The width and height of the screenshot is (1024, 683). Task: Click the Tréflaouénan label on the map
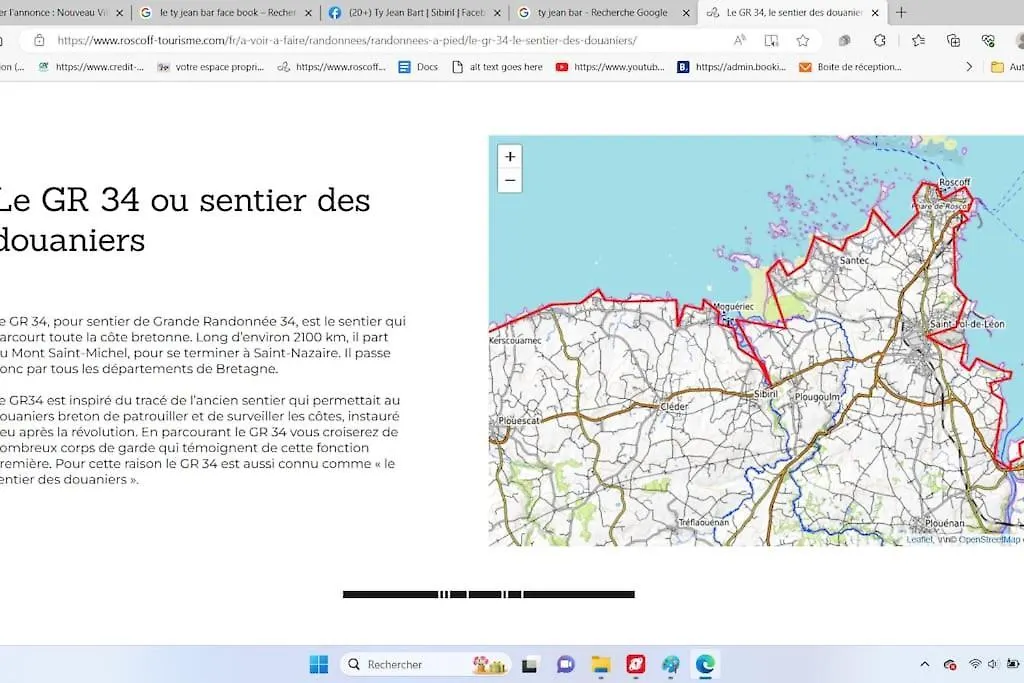click(x=704, y=522)
